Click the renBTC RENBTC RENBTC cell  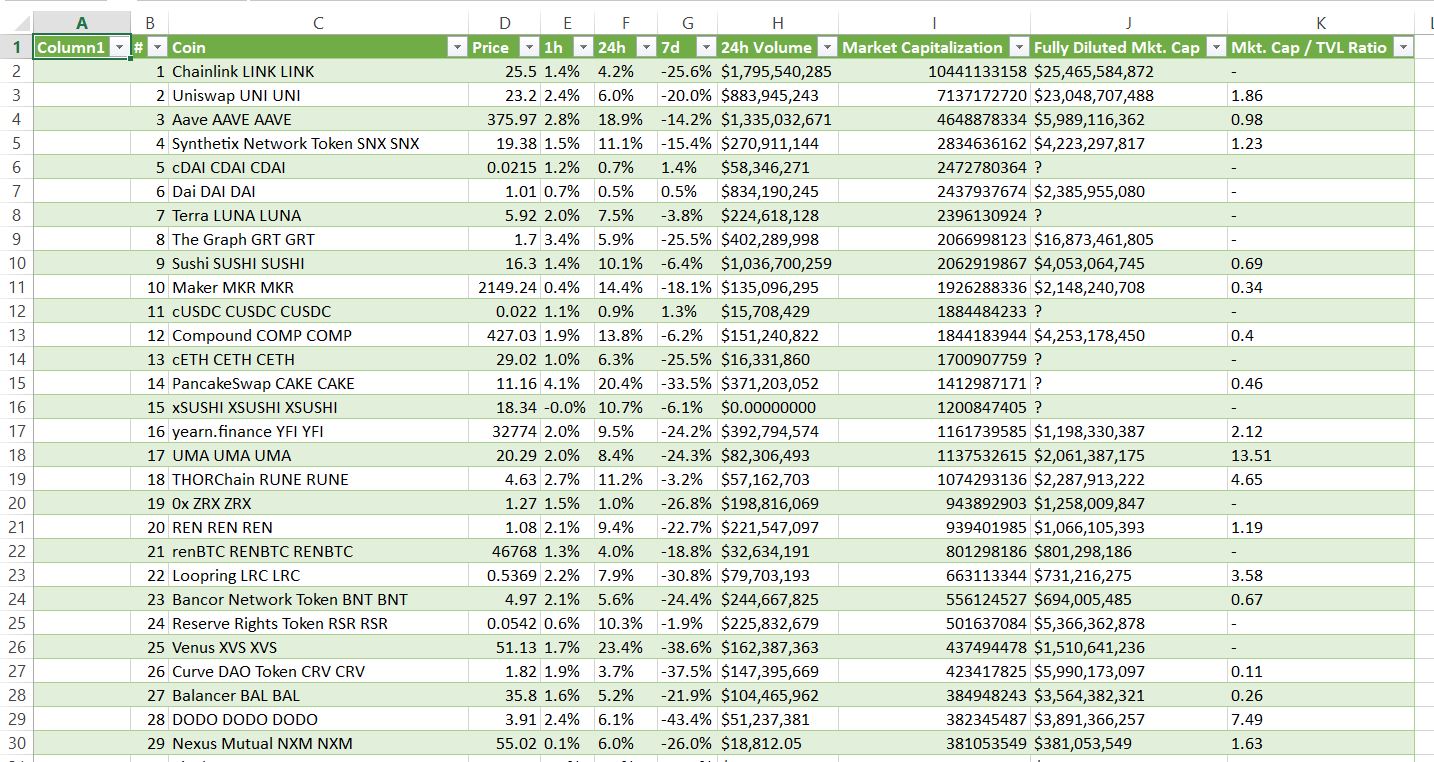coord(318,551)
